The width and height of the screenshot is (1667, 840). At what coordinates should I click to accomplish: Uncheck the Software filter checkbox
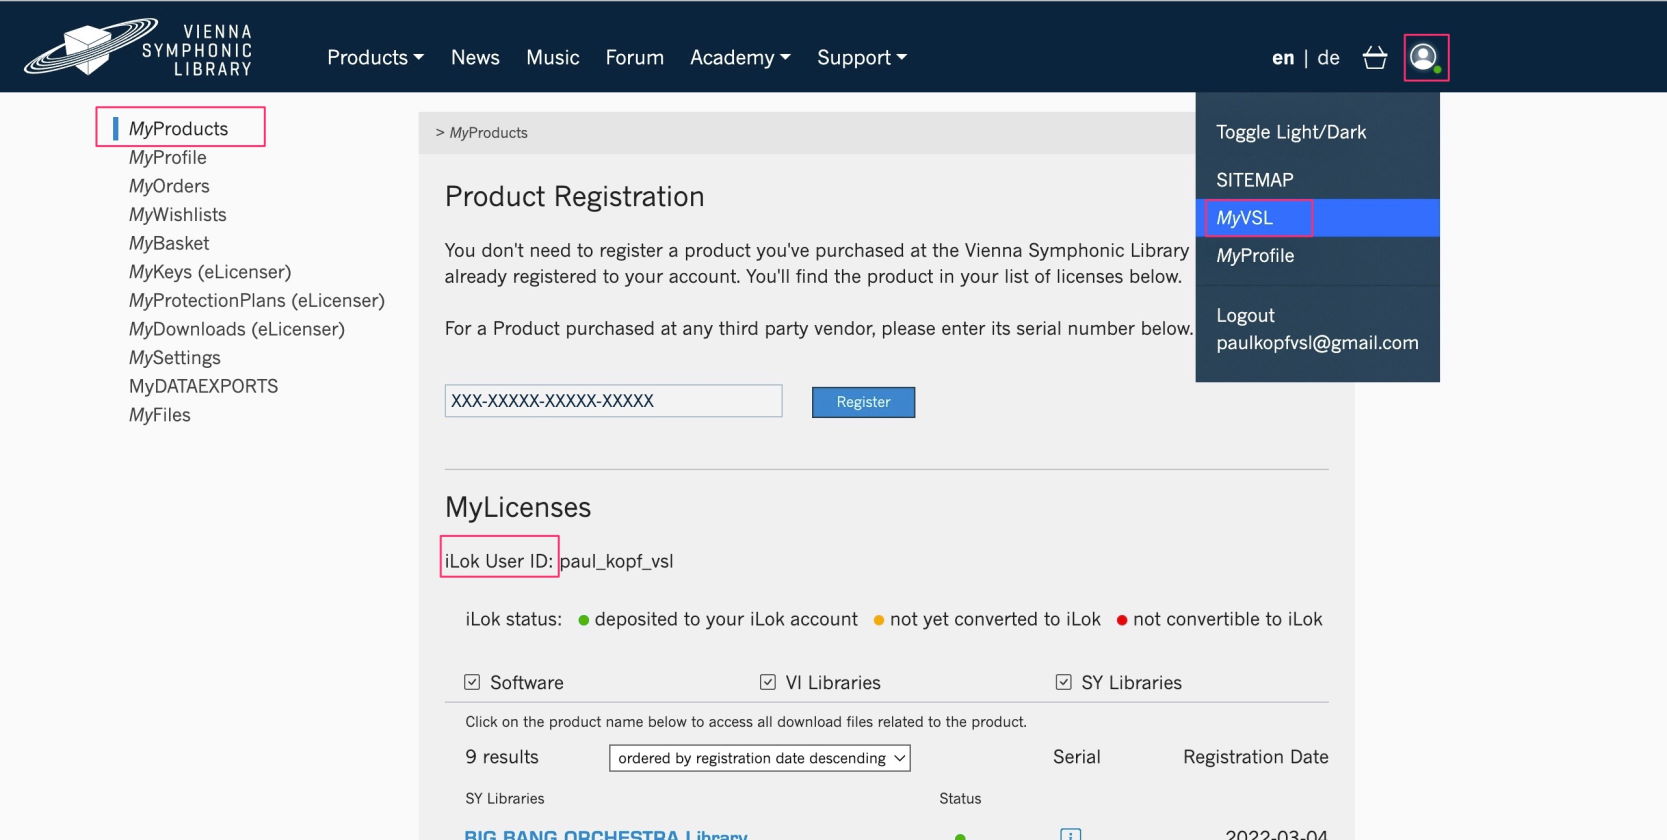pyautogui.click(x=472, y=682)
